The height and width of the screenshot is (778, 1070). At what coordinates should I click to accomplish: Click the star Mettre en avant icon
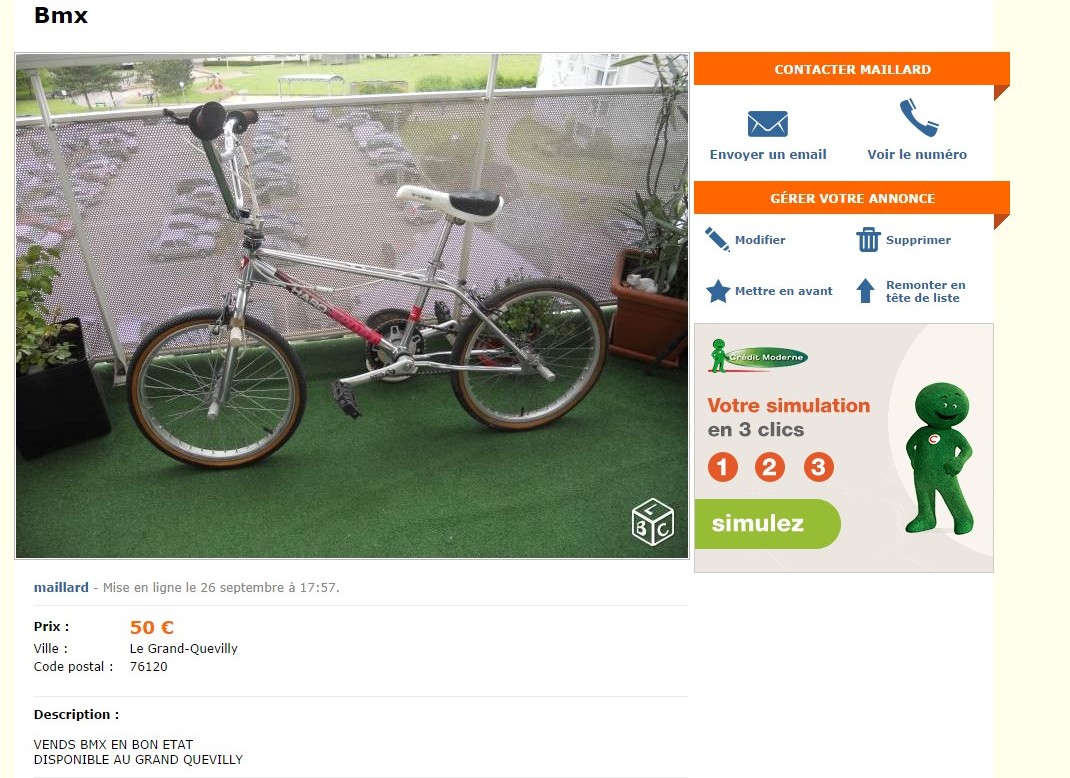tap(718, 291)
